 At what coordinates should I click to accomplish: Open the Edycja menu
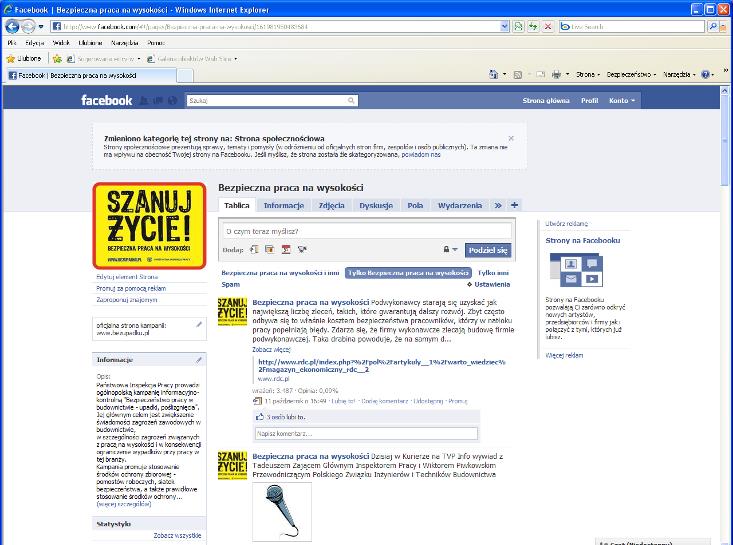coord(35,43)
